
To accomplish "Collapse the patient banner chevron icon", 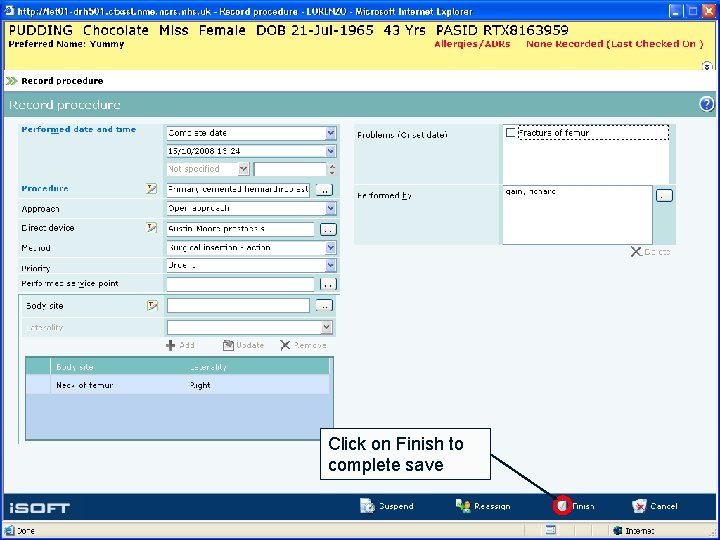I will tap(707, 66).
